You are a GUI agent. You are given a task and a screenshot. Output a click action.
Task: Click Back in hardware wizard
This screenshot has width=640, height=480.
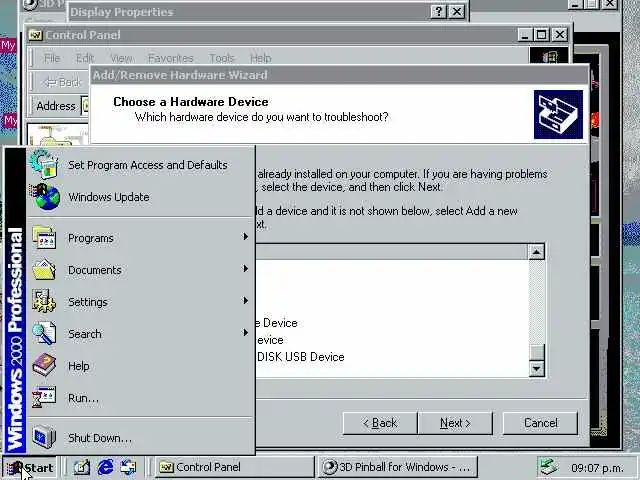click(x=380, y=423)
